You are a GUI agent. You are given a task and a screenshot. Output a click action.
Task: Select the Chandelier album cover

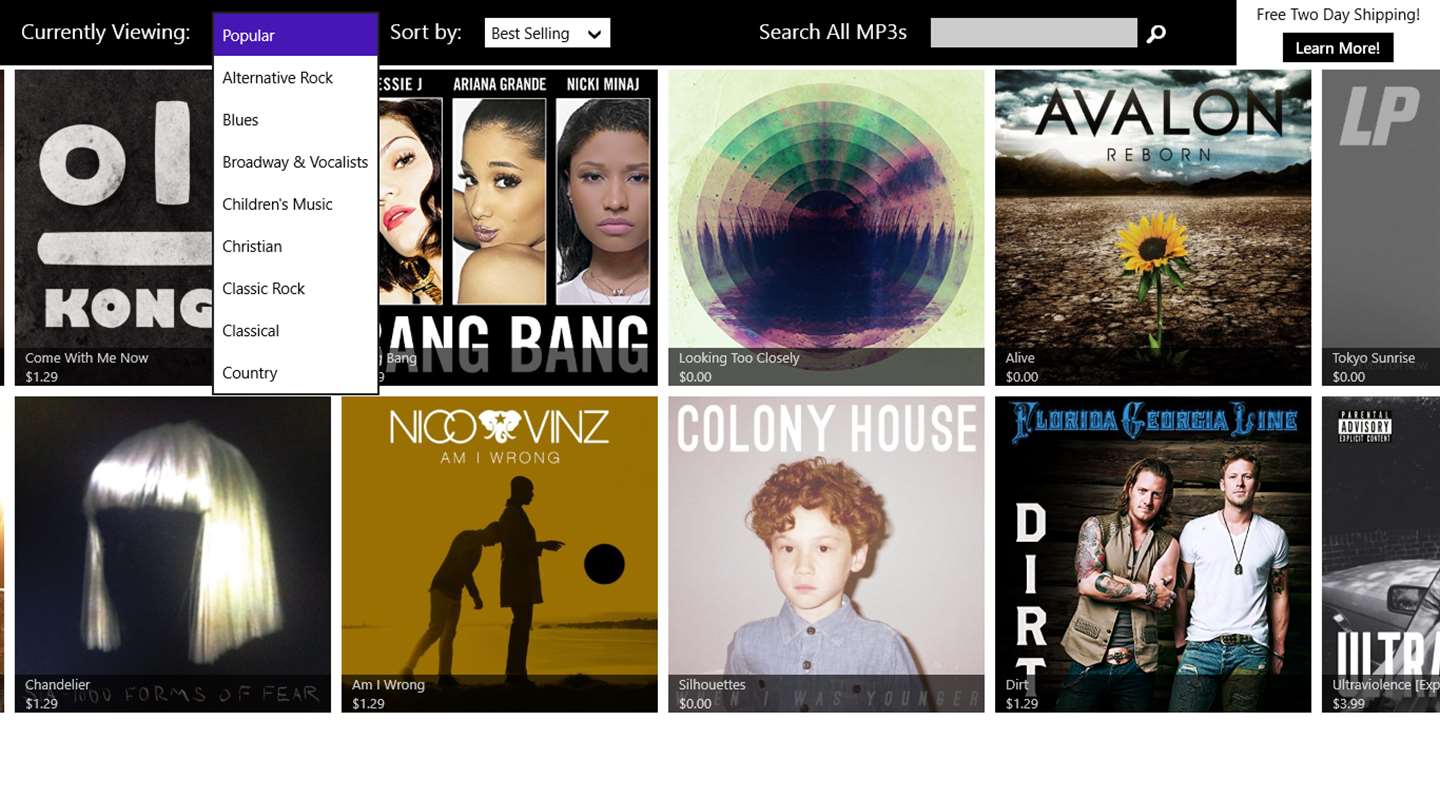click(x=173, y=554)
